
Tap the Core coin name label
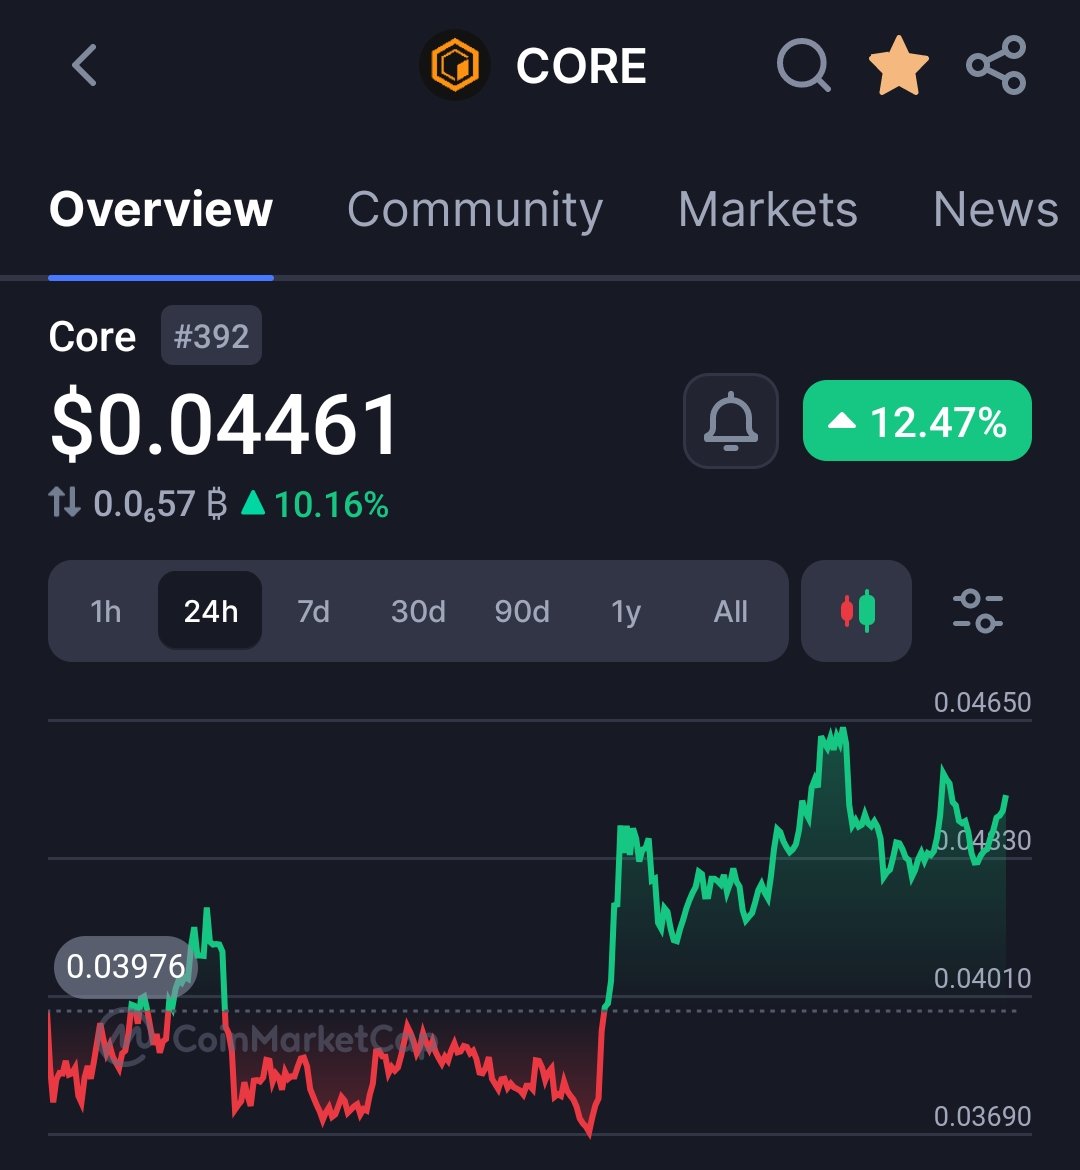pyautogui.click(x=93, y=337)
